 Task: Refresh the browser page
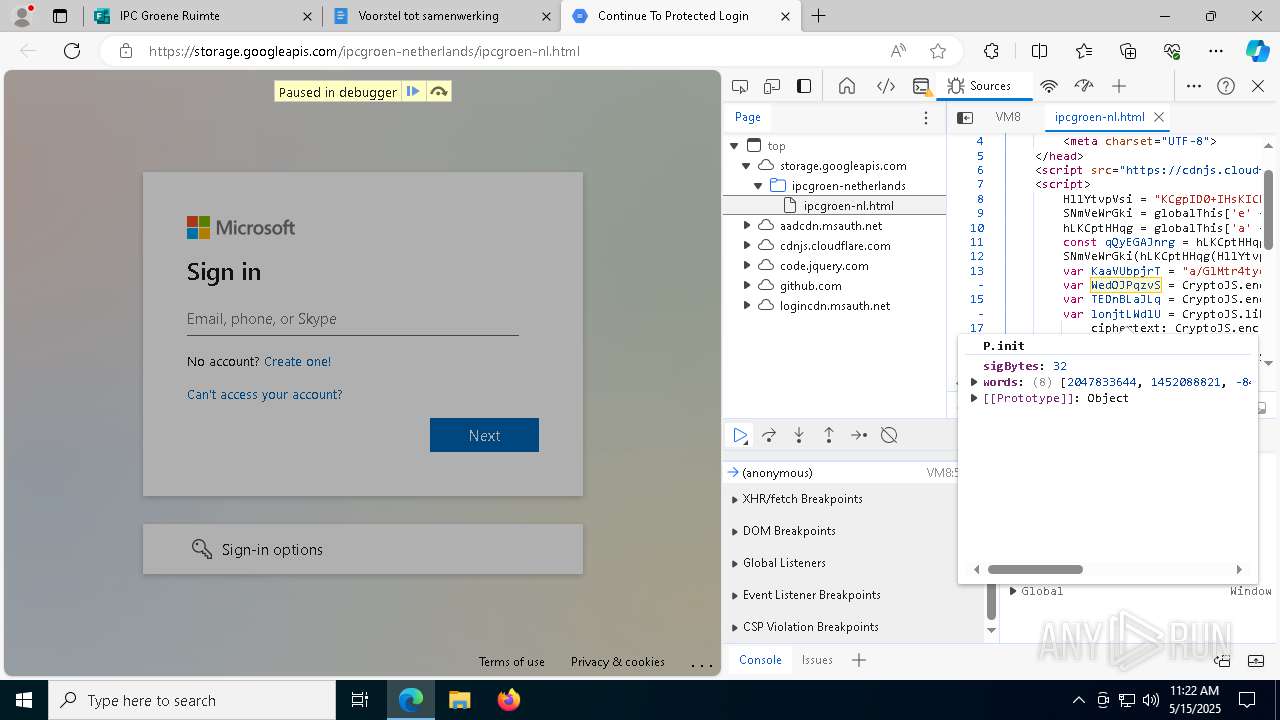click(72, 51)
